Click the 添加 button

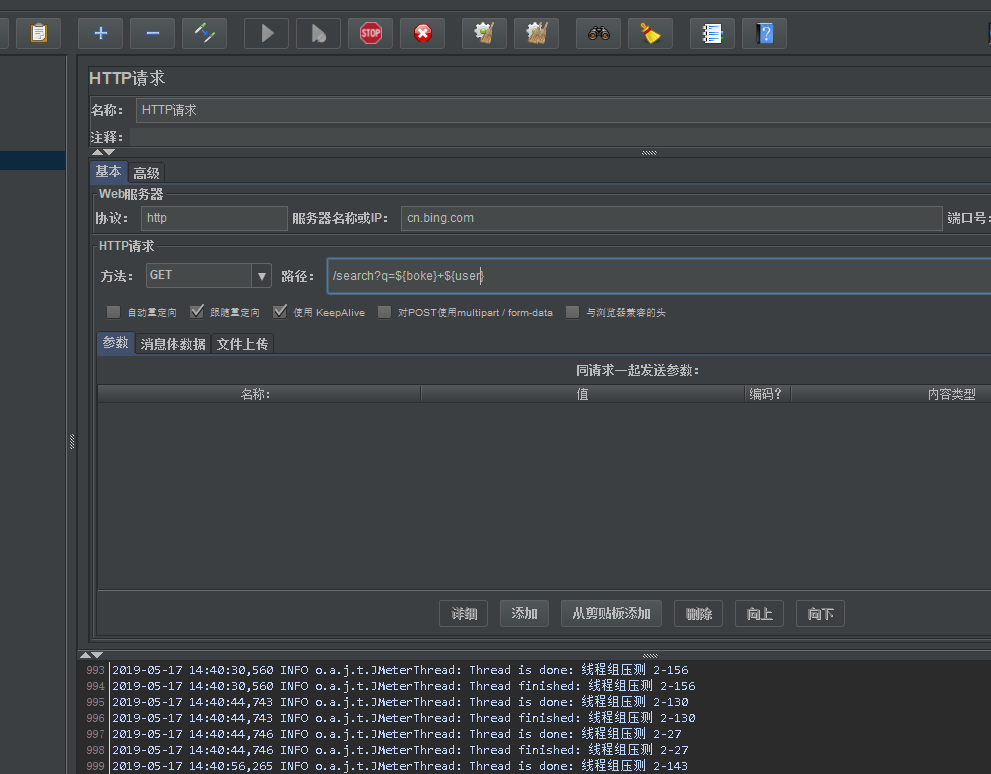(x=524, y=614)
